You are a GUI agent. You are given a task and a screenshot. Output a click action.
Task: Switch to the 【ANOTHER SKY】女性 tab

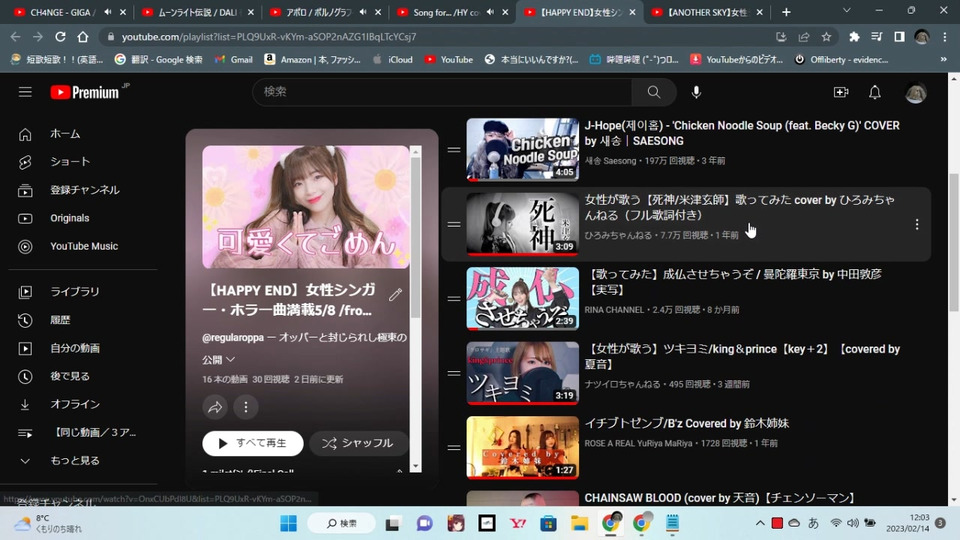tap(707, 12)
